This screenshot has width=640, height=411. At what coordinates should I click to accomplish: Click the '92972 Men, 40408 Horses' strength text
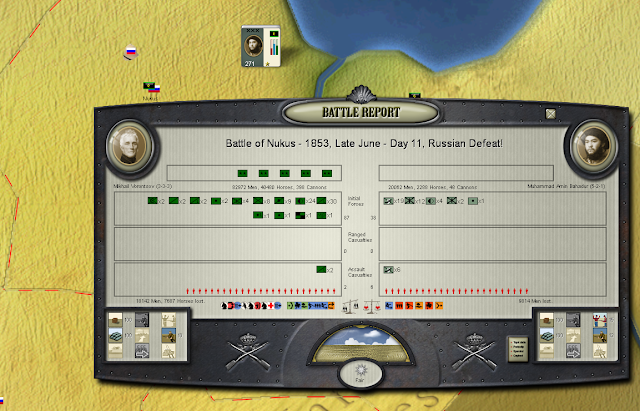coord(279,187)
